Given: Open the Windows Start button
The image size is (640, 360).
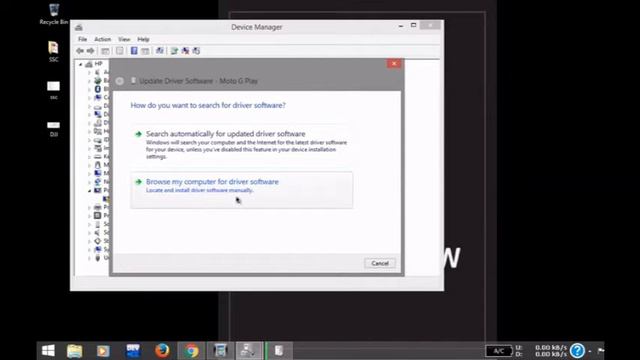Looking at the screenshot, I should coord(48,351).
